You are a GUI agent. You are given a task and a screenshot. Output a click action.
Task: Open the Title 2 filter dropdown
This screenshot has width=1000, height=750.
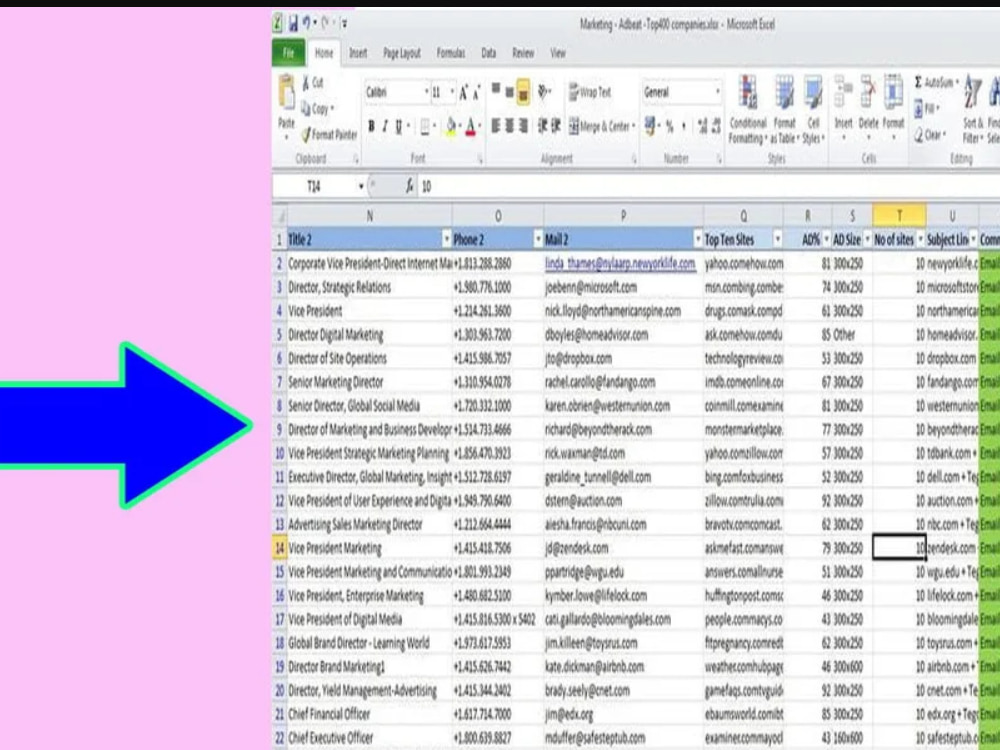coord(446,240)
